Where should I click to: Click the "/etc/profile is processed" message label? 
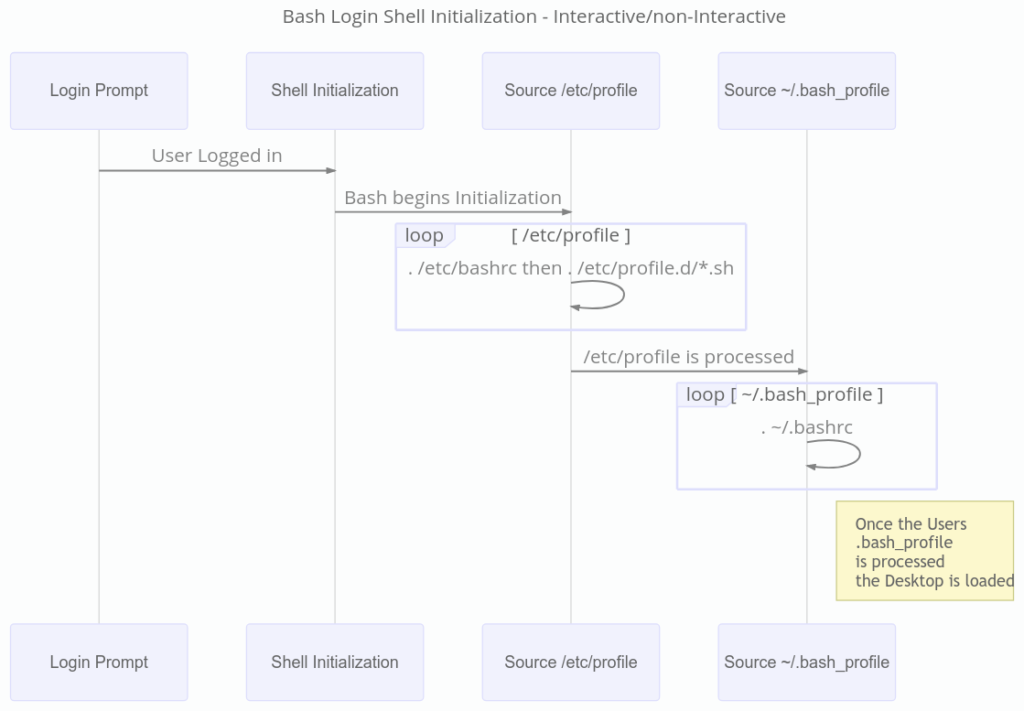(x=689, y=357)
